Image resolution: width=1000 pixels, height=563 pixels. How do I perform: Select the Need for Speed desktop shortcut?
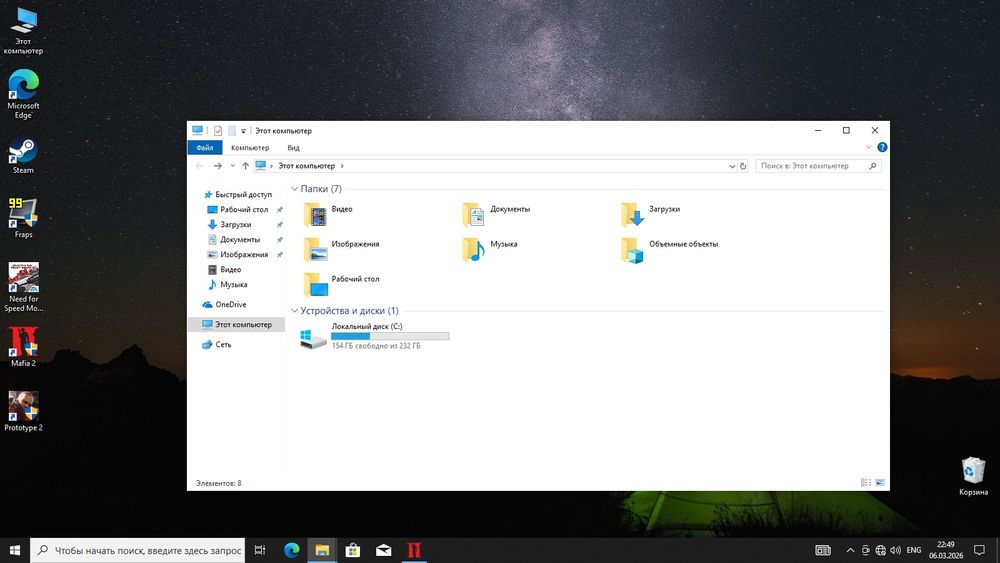(x=24, y=287)
